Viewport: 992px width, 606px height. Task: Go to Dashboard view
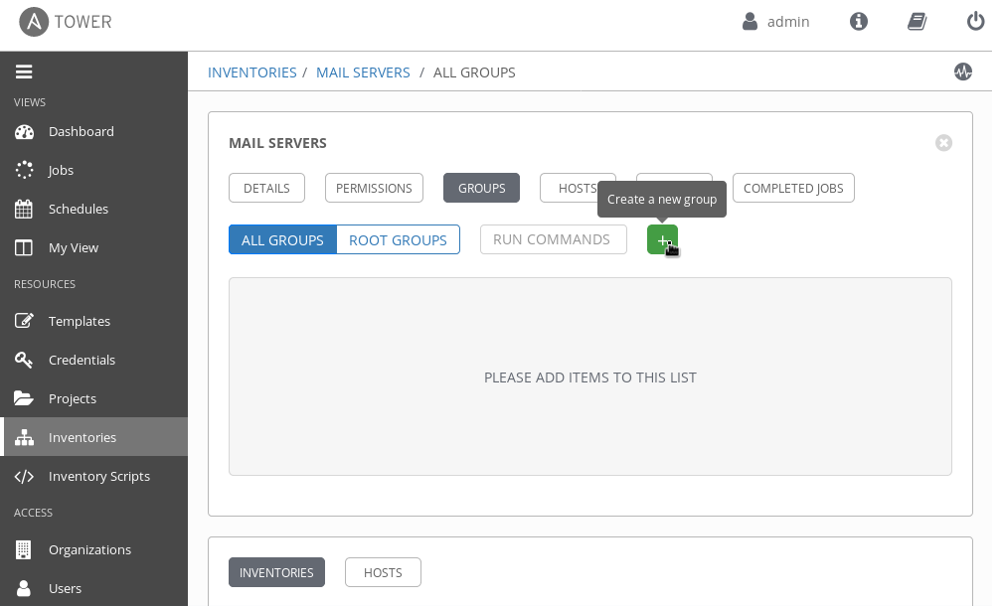tap(94, 132)
